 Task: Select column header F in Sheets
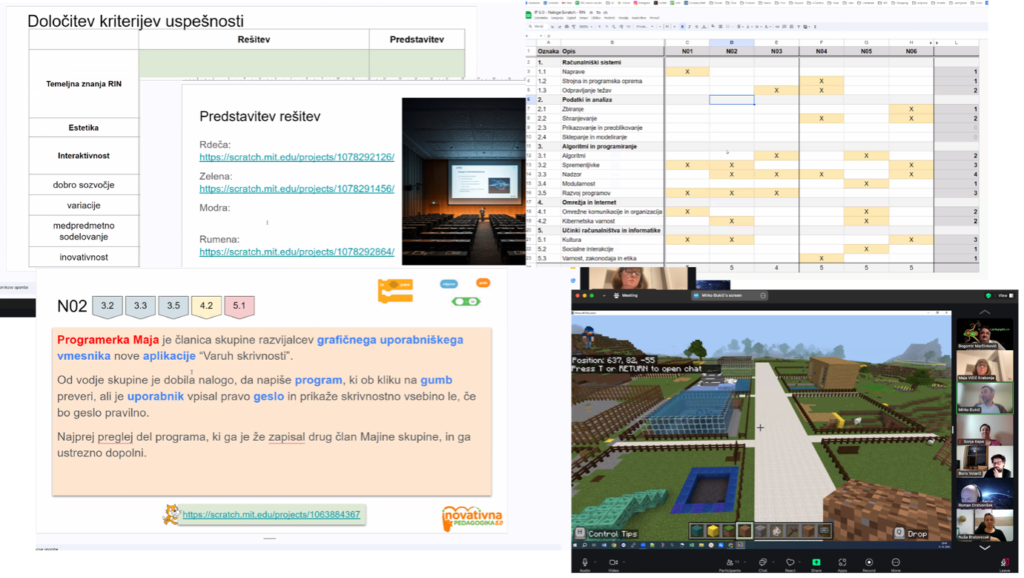(x=821, y=42)
